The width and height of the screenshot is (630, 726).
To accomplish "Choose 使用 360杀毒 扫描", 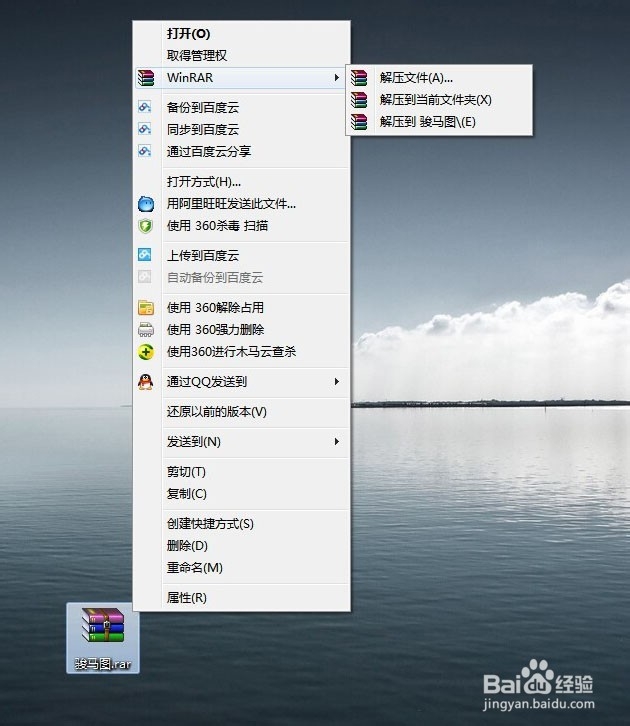I will 241,226.
